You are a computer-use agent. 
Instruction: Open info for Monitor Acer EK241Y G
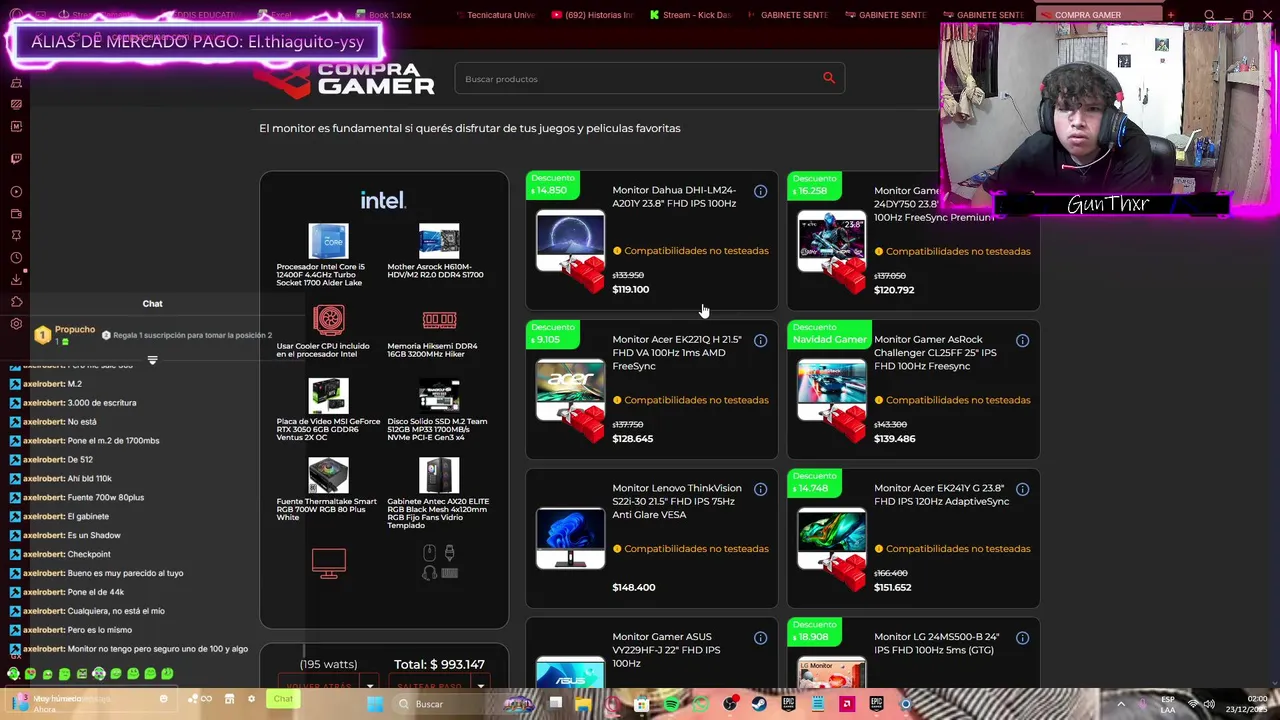tap(1022, 489)
